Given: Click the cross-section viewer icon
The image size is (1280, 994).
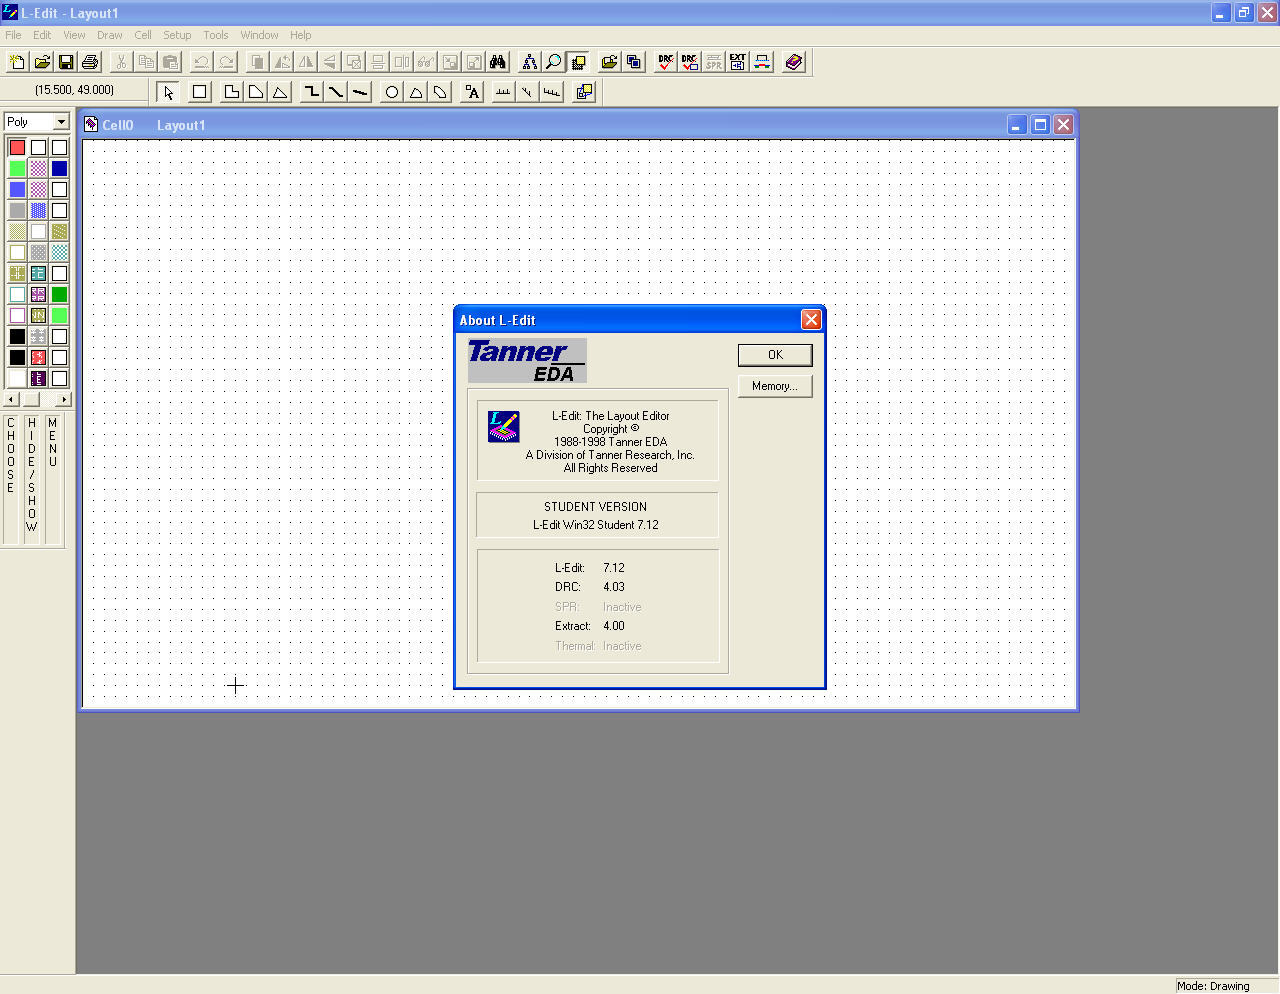Looking at the screenshot, I should [x=762, y=62].
